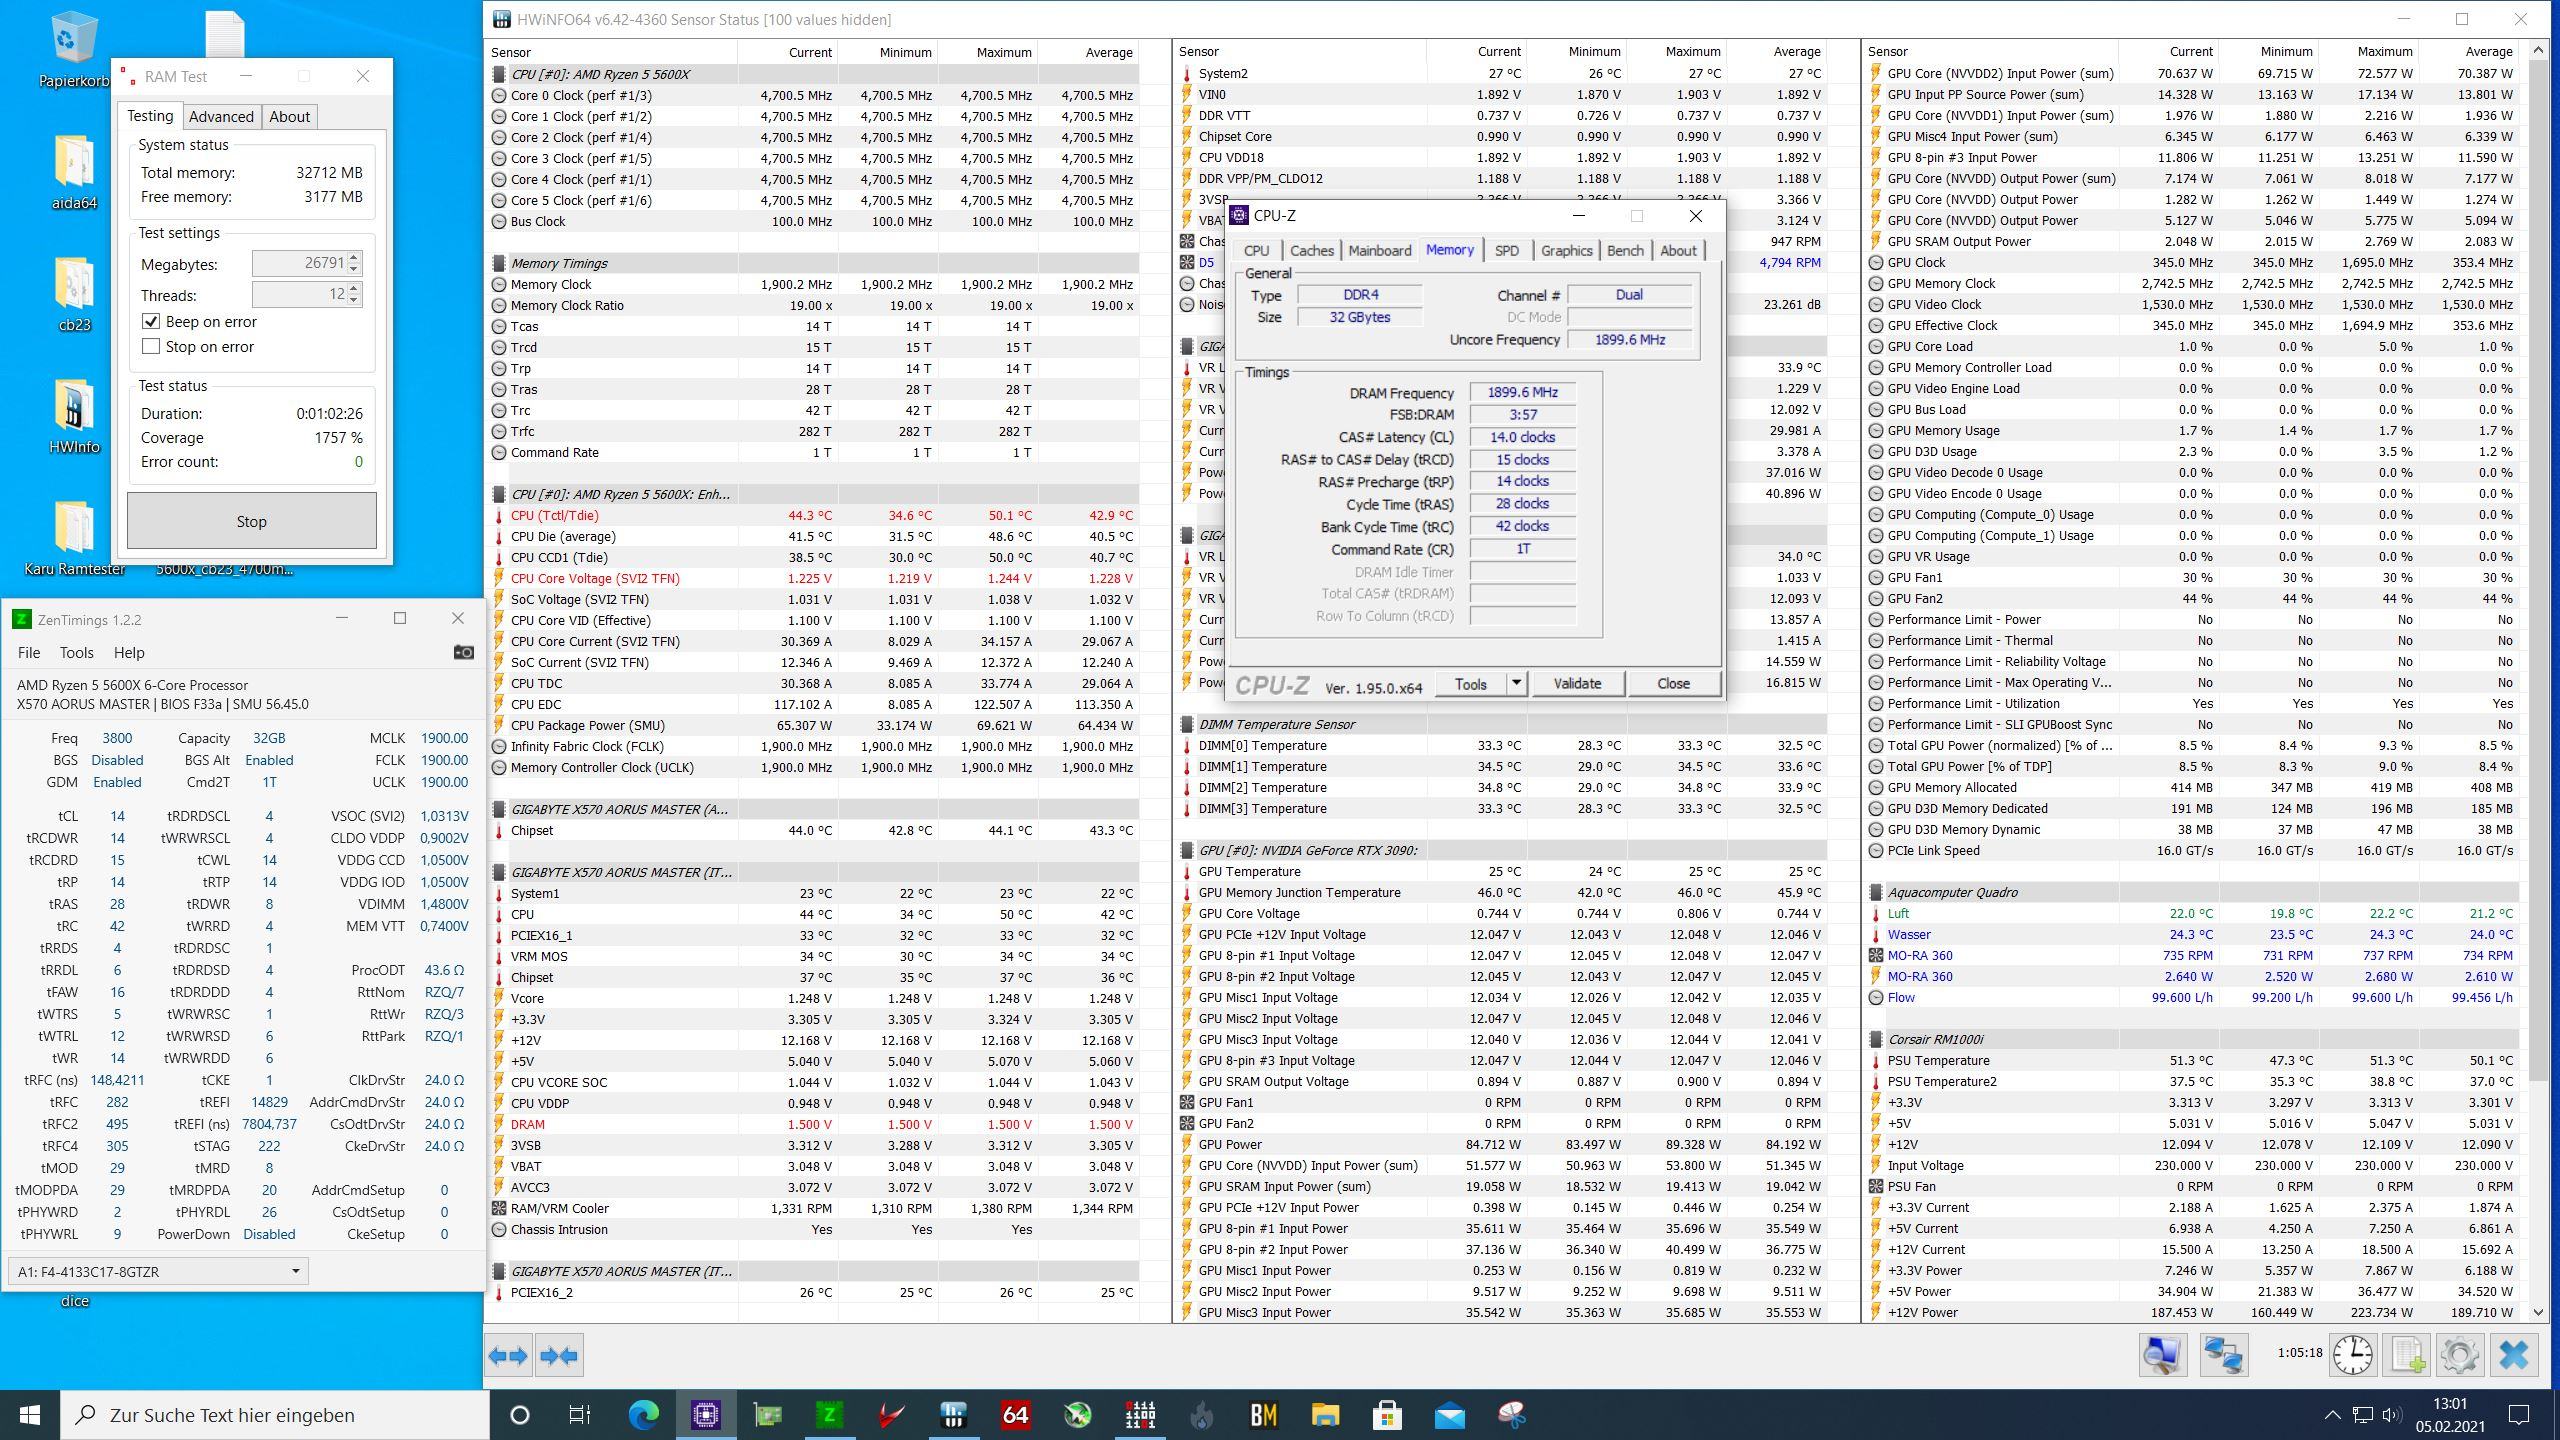Click HWiNFO shrink columns arrows button
Image resolution: width=2560 pixels, height=1440 pixels.
click(558, 1356)
